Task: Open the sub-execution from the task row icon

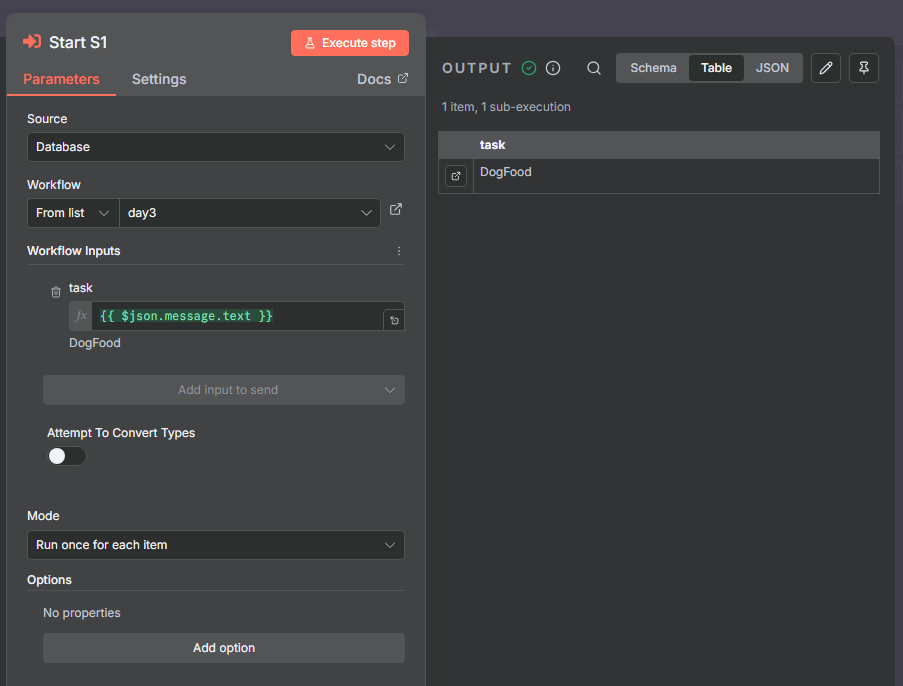Action: click(x=455, y=175)
